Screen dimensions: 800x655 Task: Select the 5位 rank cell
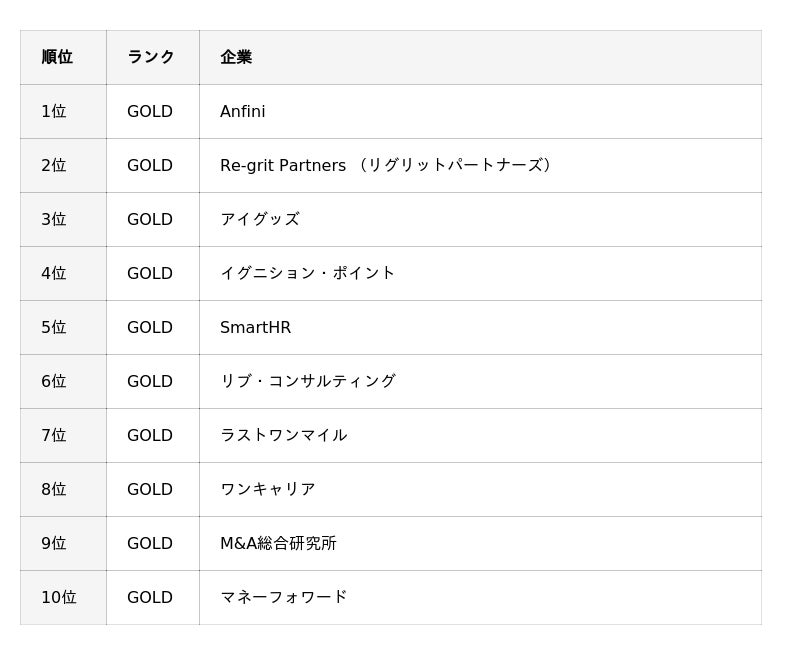[x=54, y=328]
